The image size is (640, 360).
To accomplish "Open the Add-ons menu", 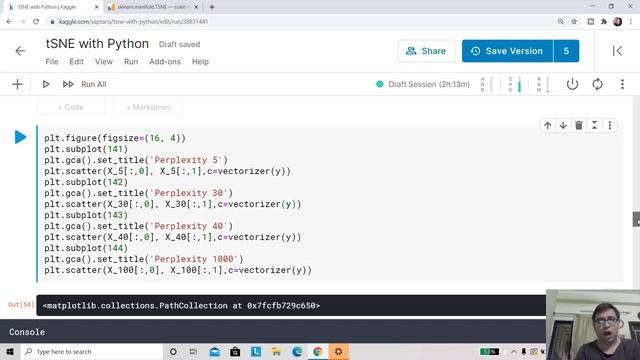I will 165,62.
